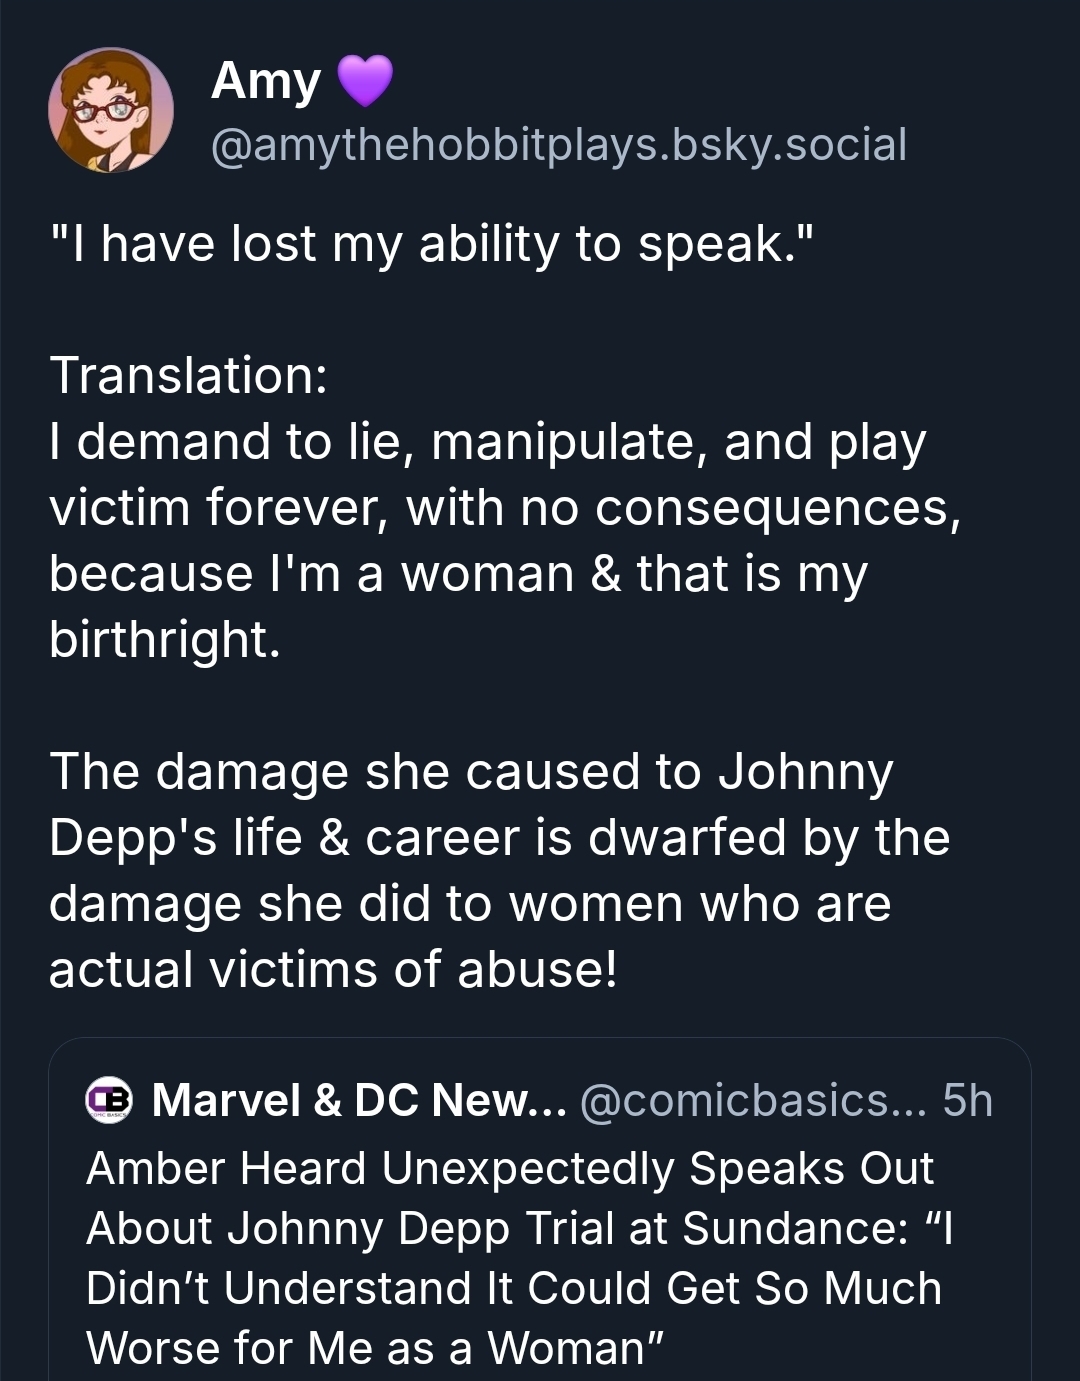Click the word Translation: in the post
This screenshot has height=1381, width=1080.
[189, 375]
